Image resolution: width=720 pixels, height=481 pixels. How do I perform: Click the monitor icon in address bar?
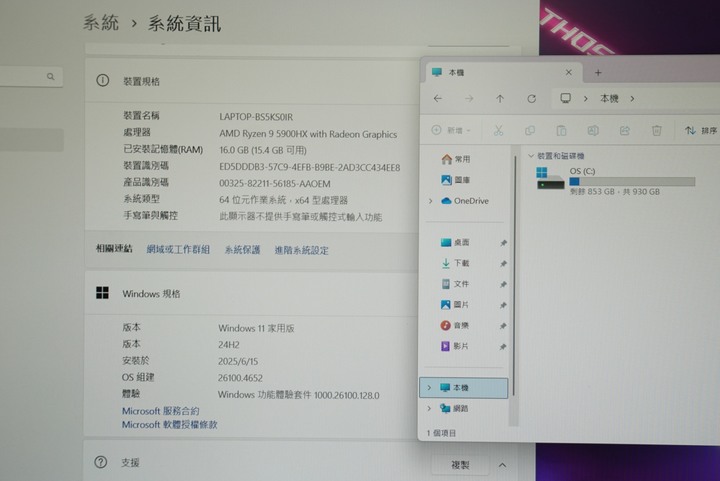[x=565, y=98]
